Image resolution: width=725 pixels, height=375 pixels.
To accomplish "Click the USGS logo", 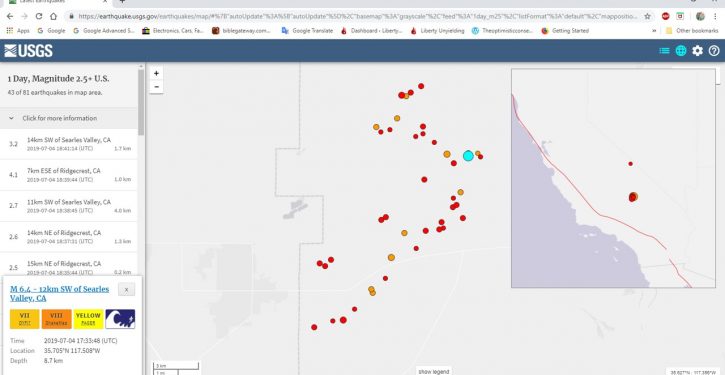I will pos(29,51).
